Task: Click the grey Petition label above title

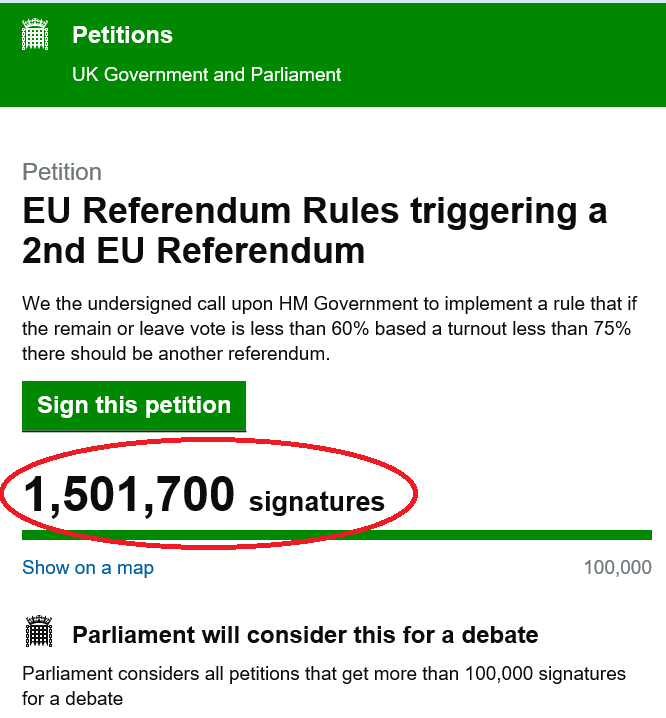Action: (62, 172)
